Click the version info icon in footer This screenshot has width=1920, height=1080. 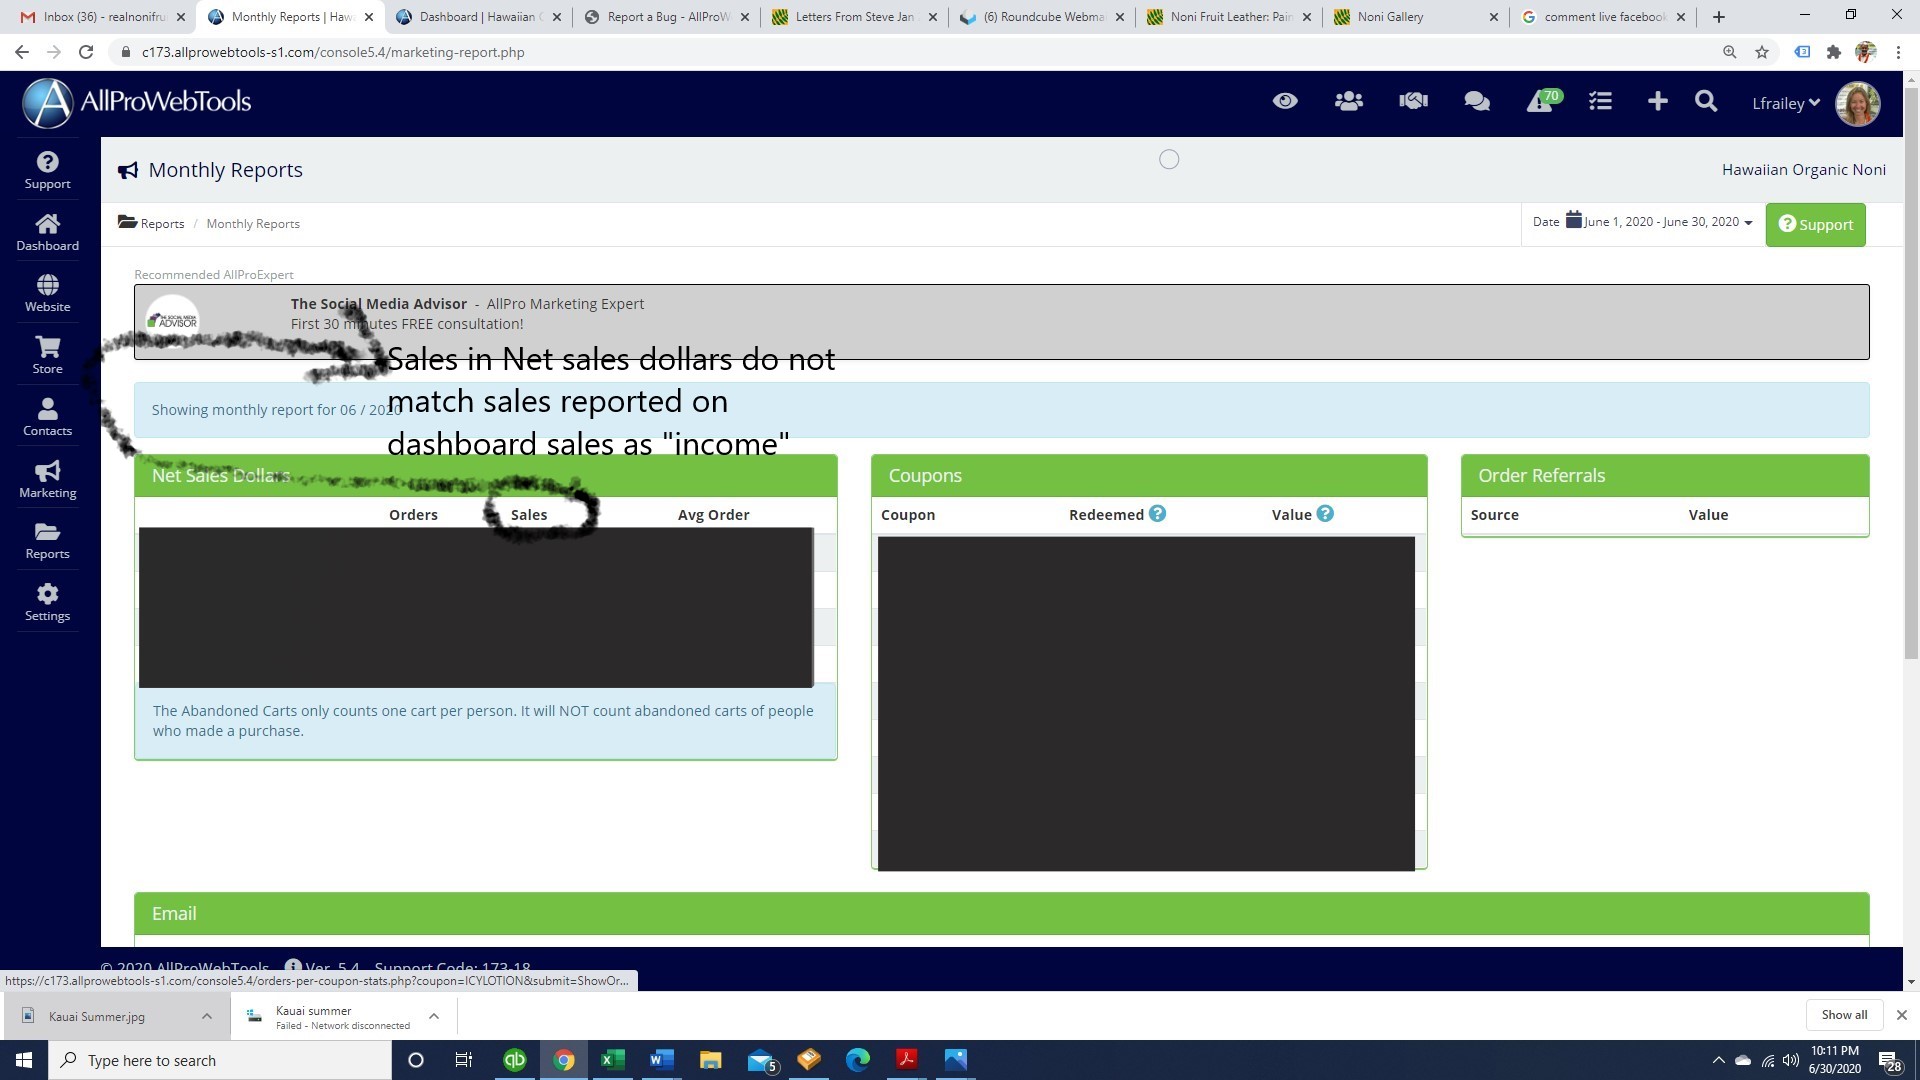click(x=293, y=967)
